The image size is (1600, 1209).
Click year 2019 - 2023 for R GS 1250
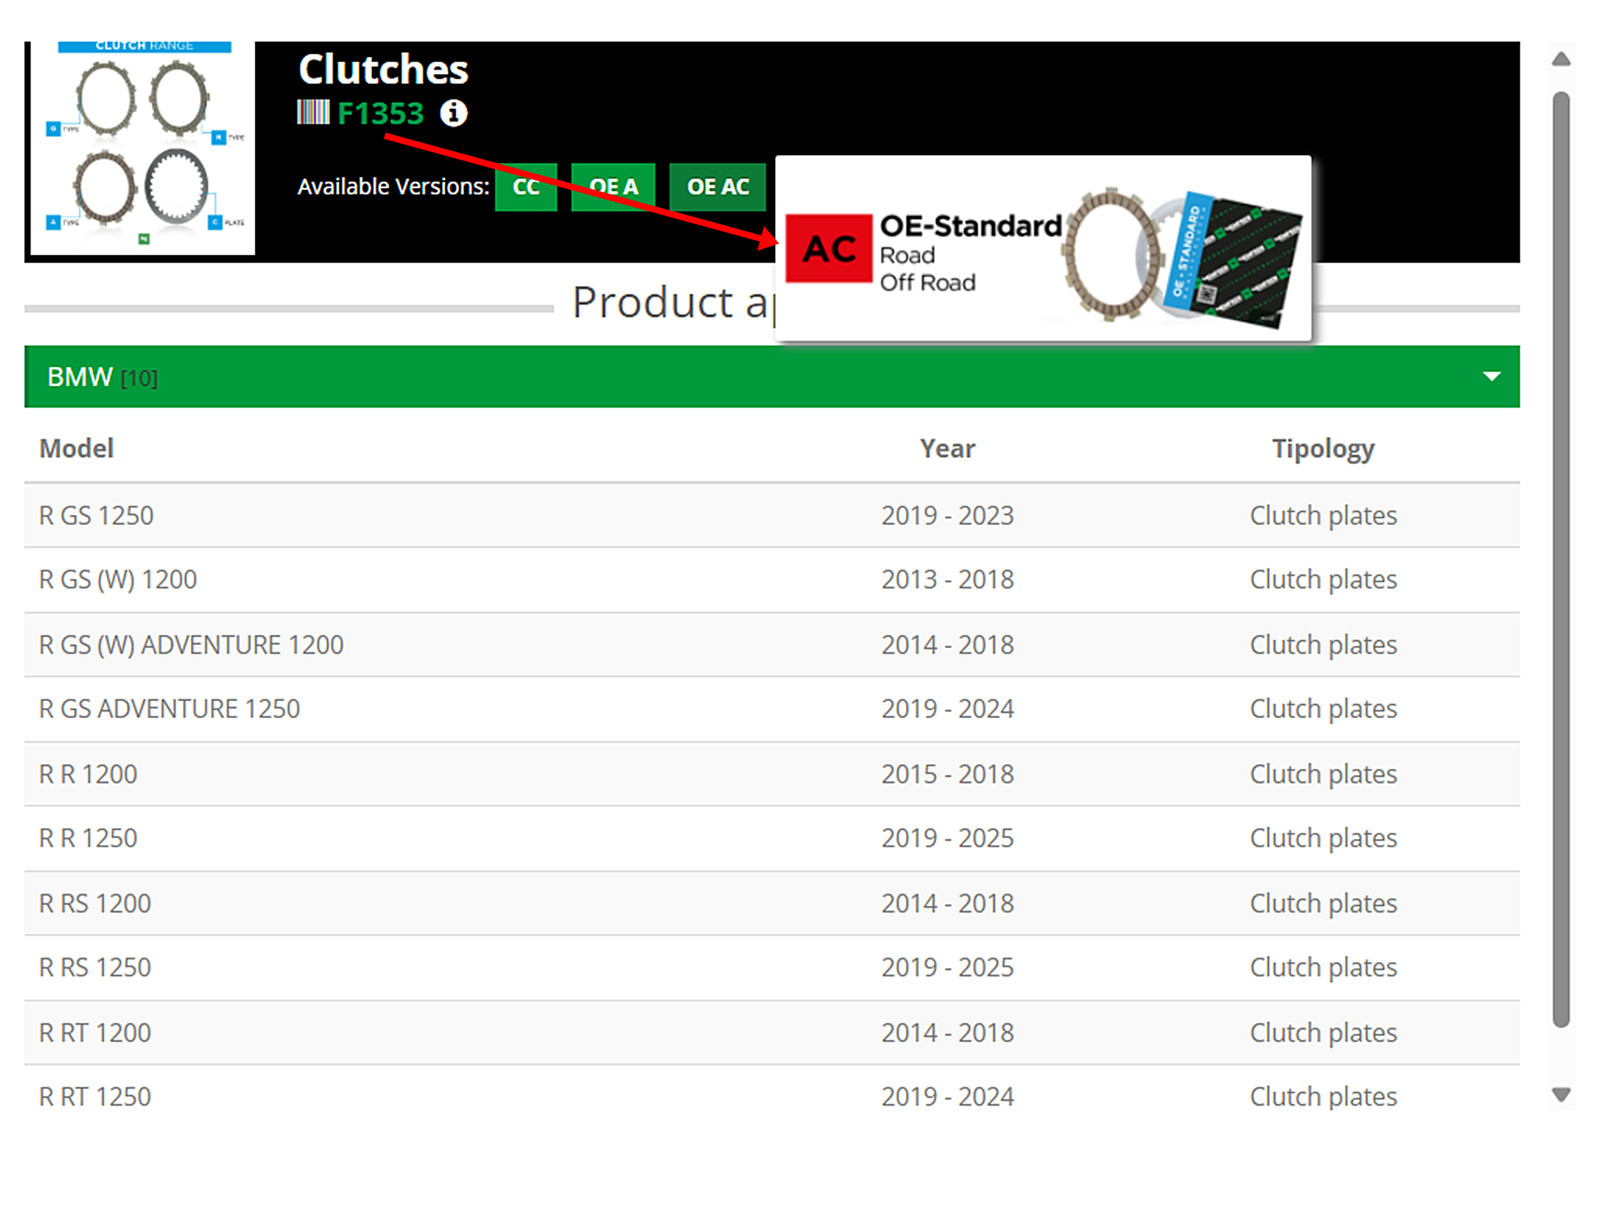[947, 516]
